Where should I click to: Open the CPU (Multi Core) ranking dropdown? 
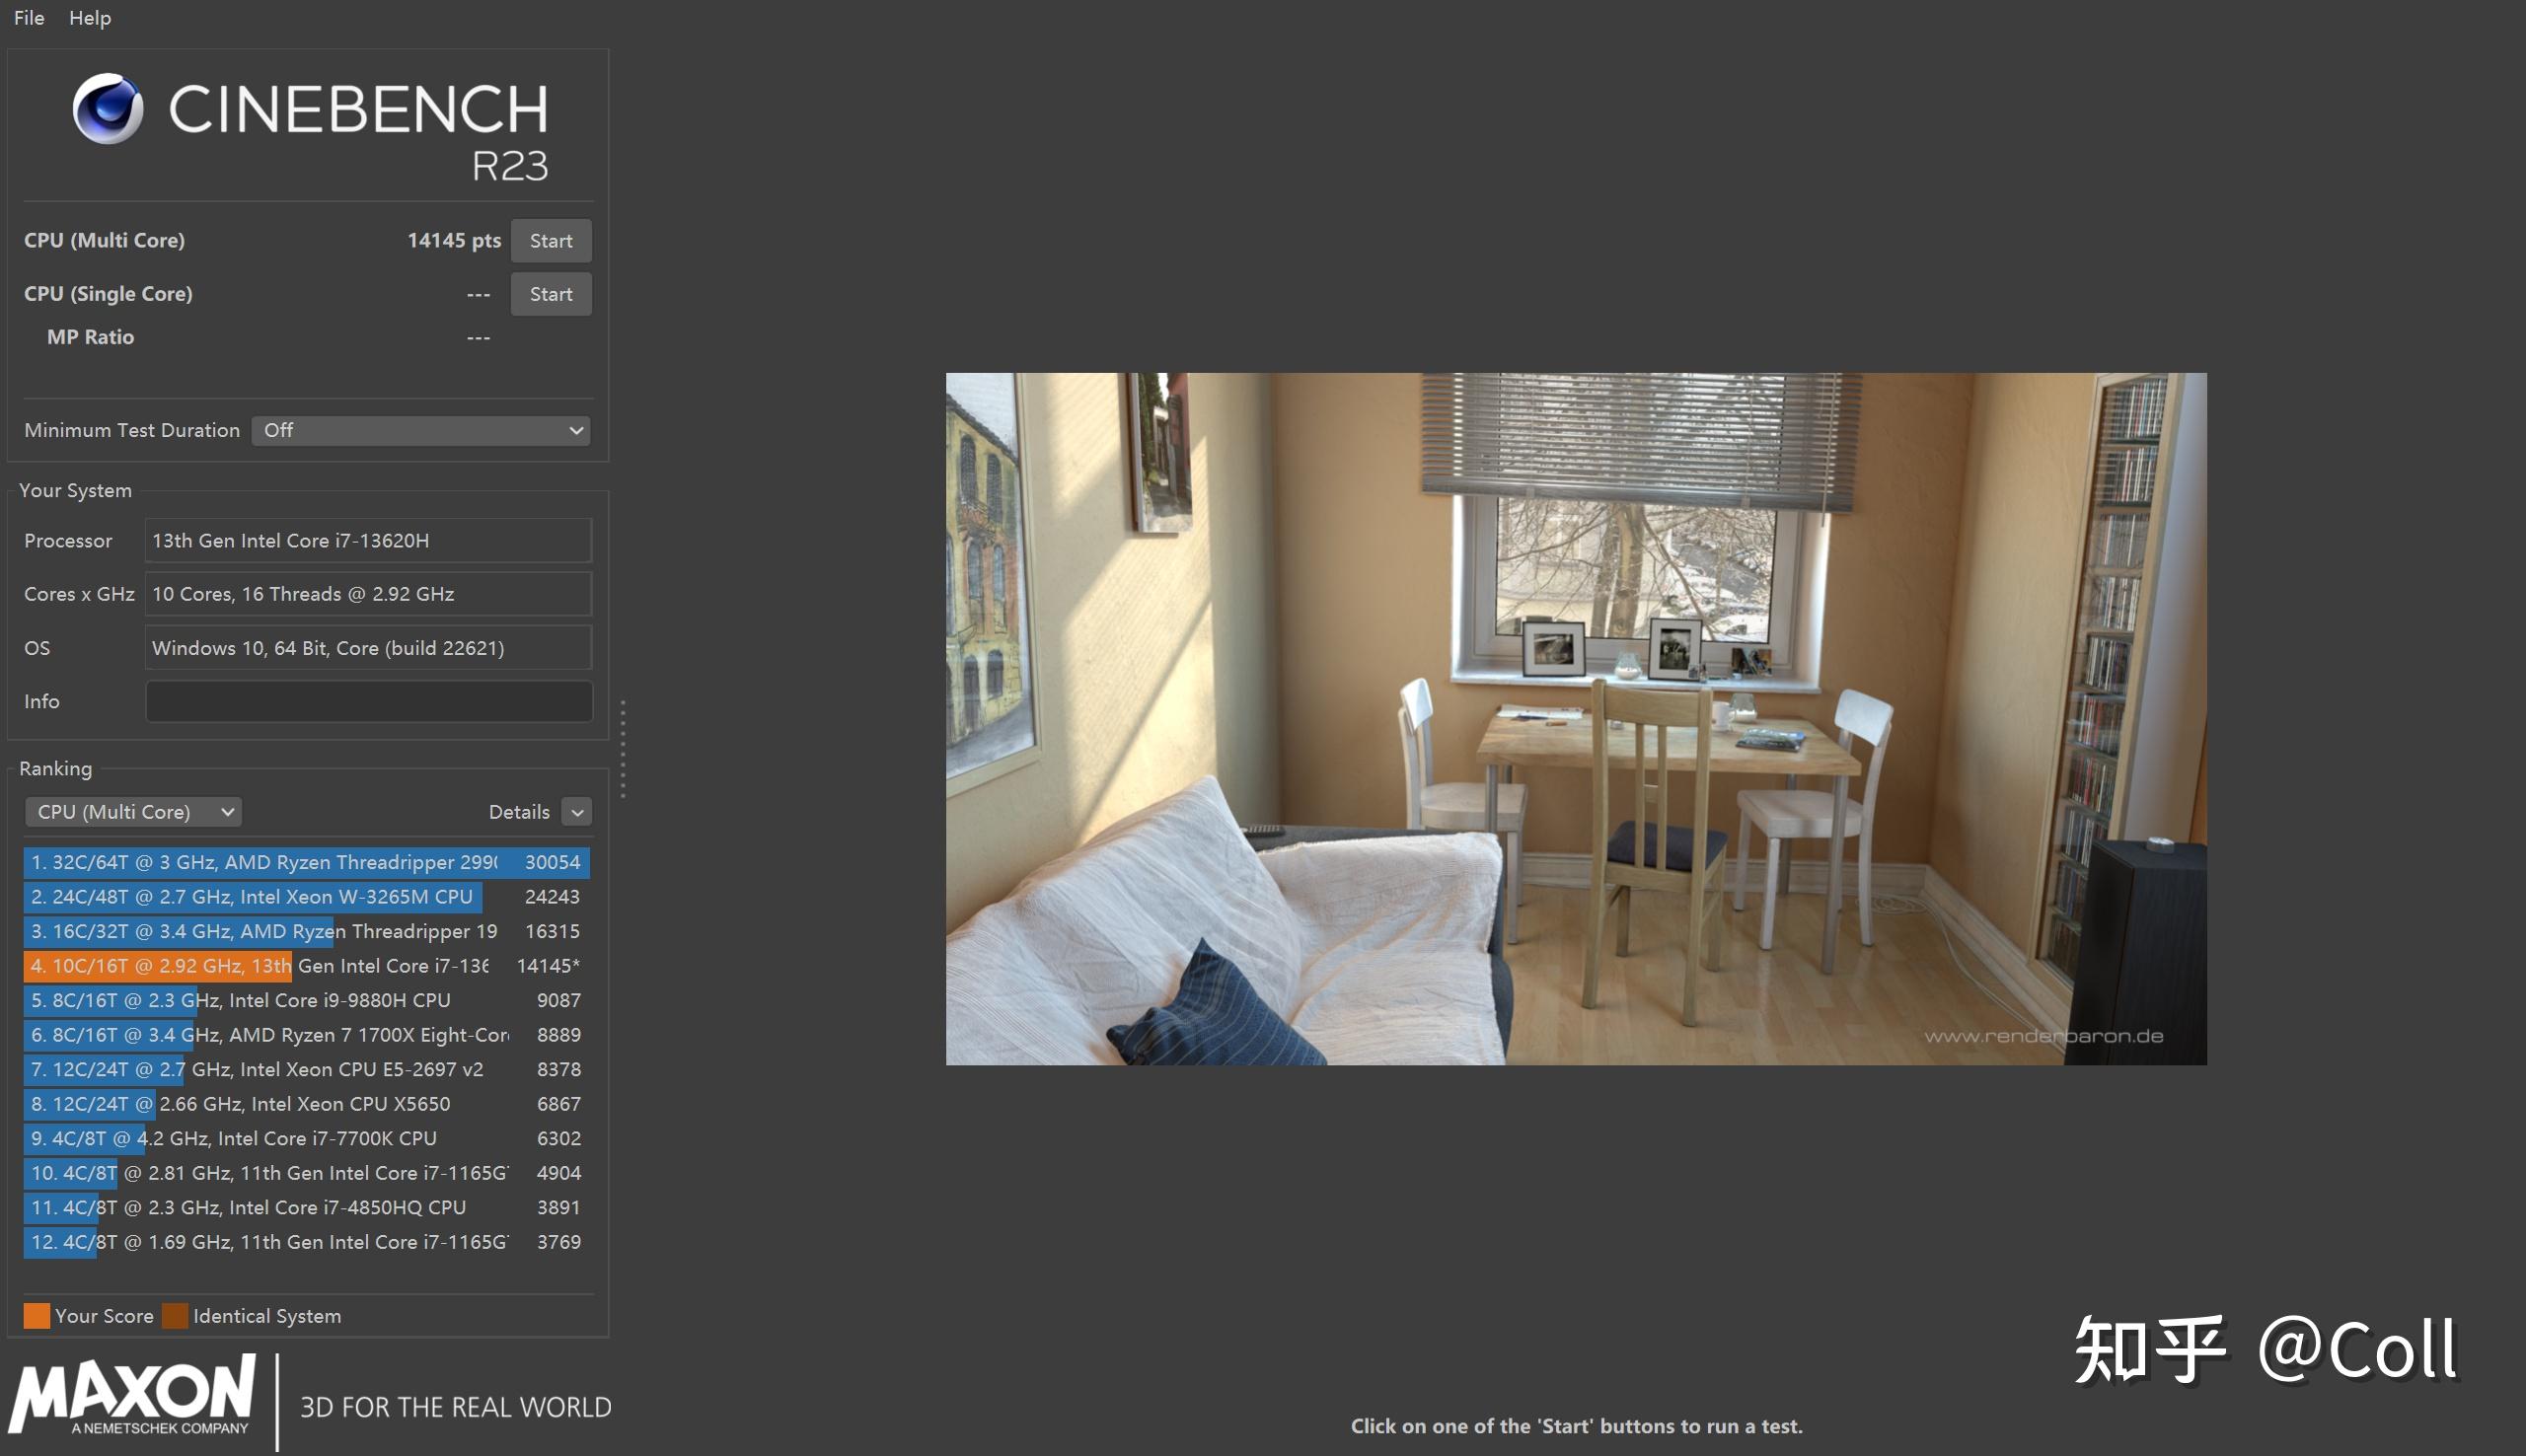133,812
